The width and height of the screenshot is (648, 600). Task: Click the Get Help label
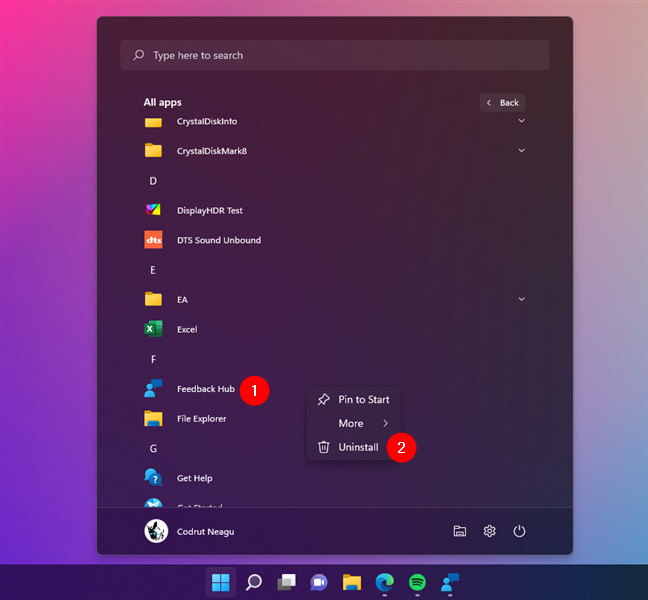195,478
